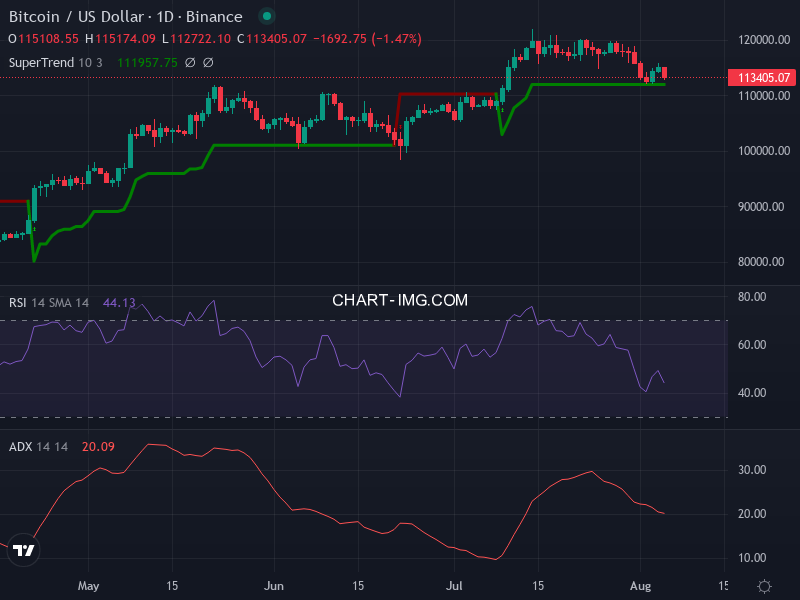Screen dimensions: 800x600
Task: Click open price 115108.55
Action: 48,39
